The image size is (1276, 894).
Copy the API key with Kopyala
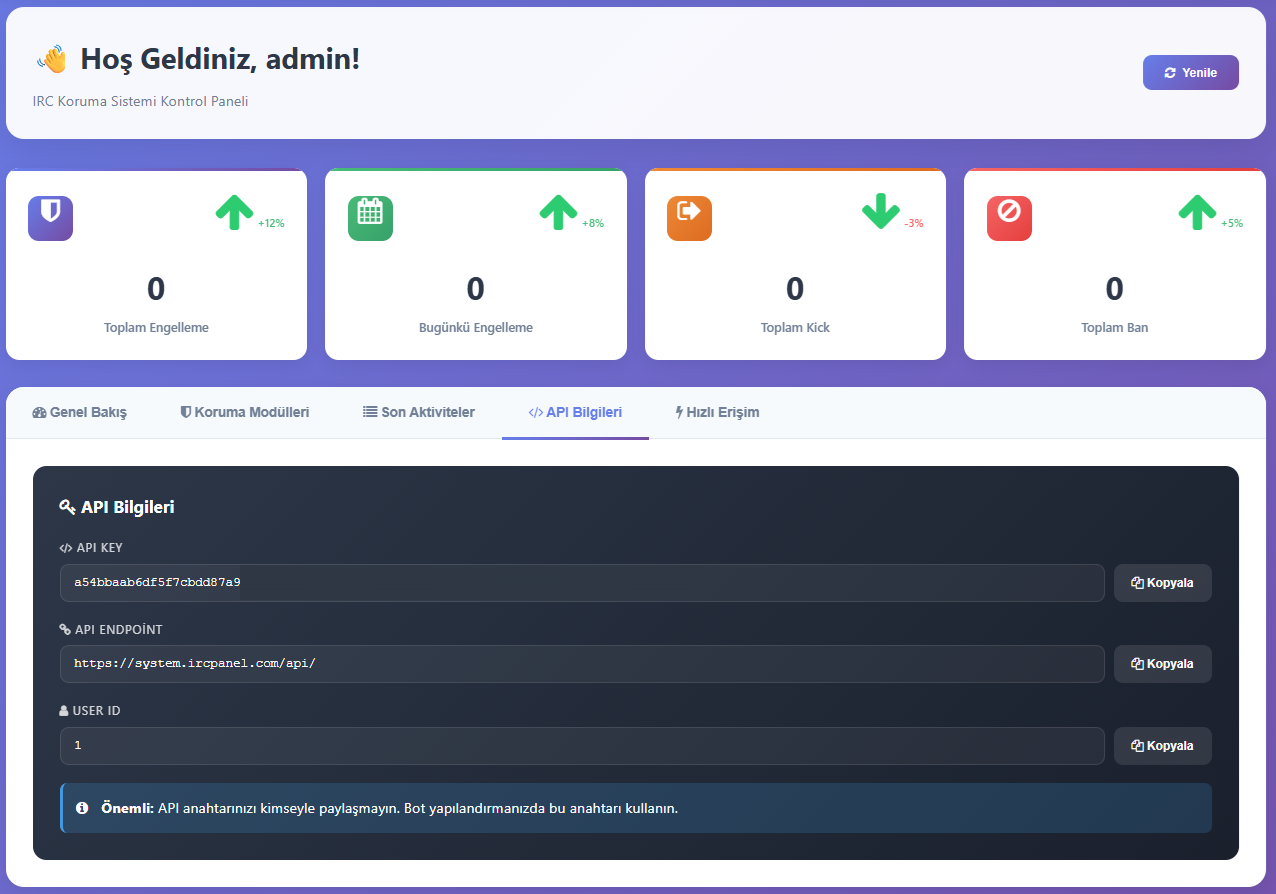tap(1162, 583)
